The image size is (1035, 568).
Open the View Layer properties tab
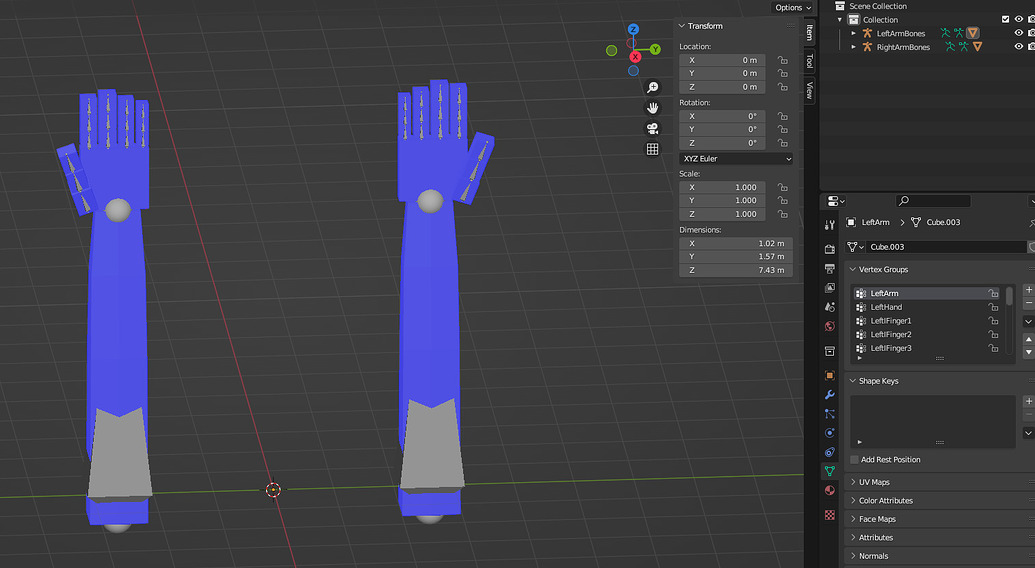[x=830, y=288]
